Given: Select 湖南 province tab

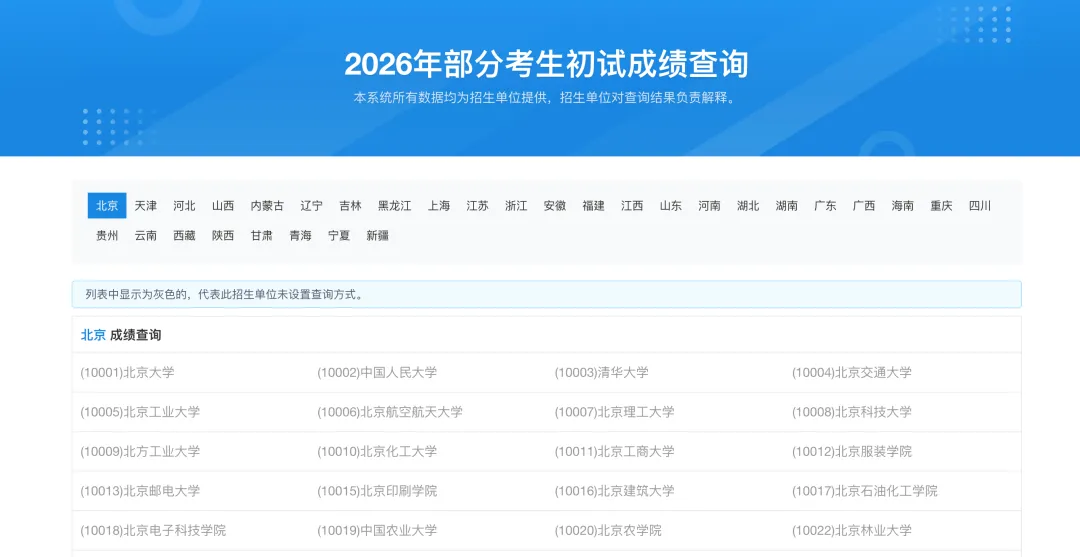Looking at the screenshot, I should (787, 205).
